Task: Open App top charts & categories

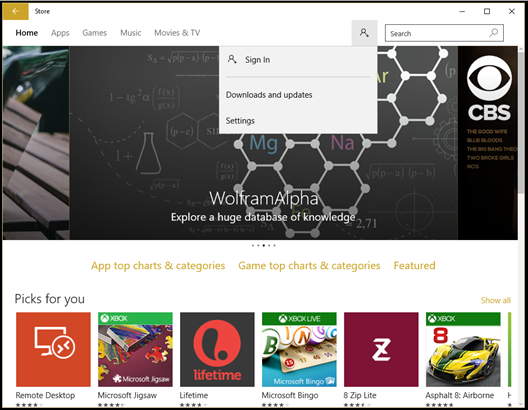Action: pos(158,266)
